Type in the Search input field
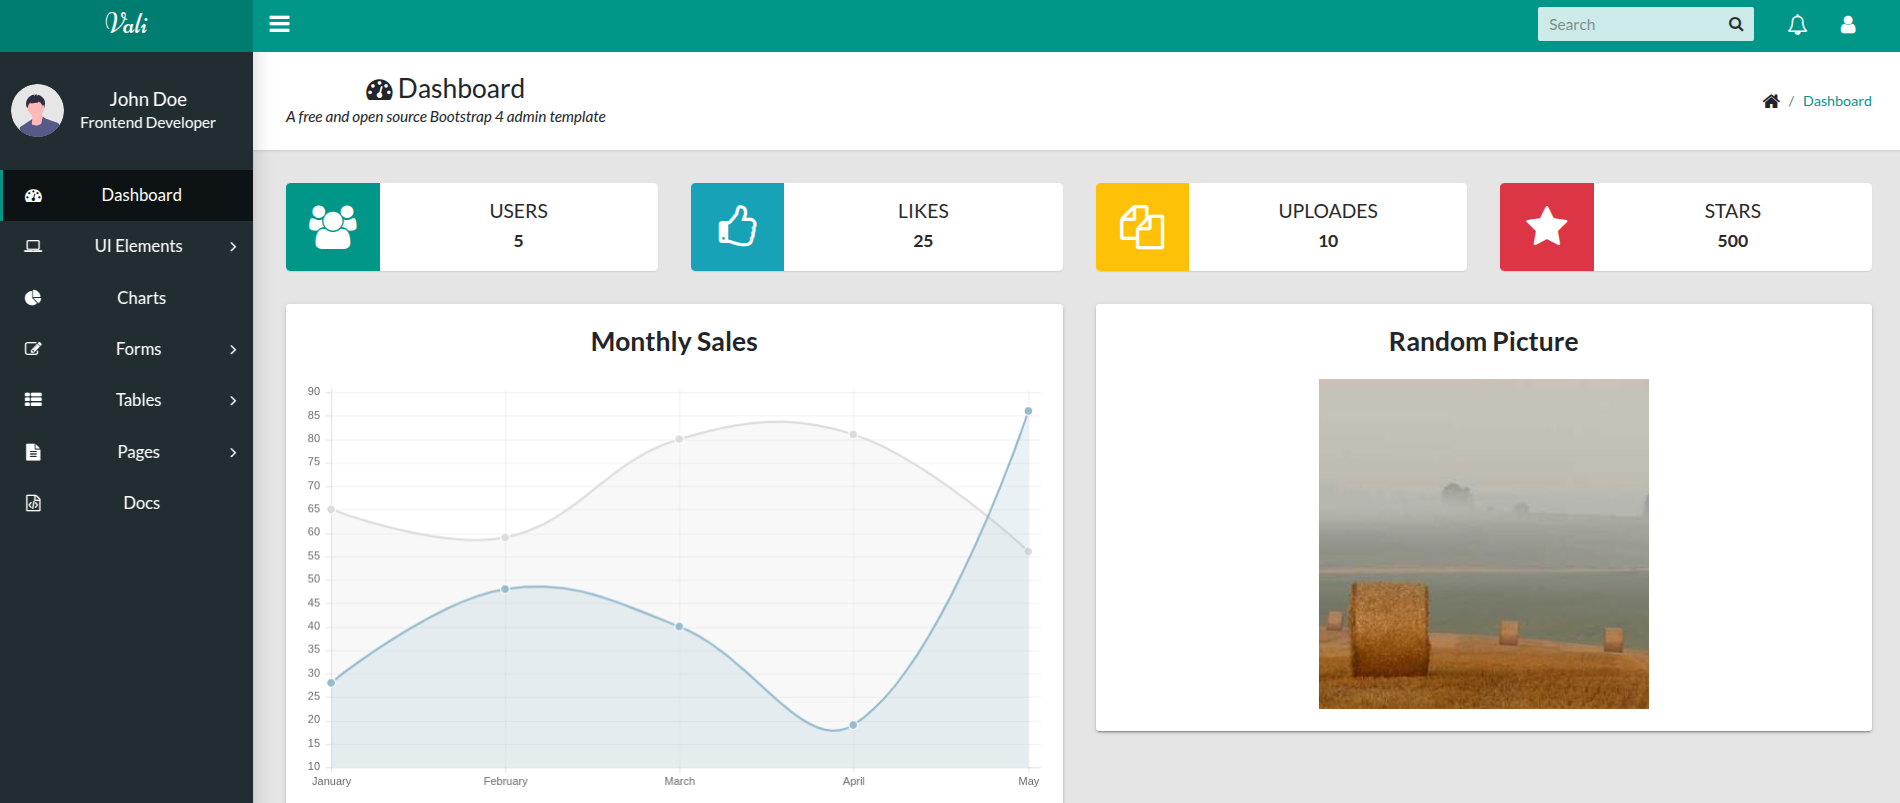1900x803 pixels. pos(1628,25)
